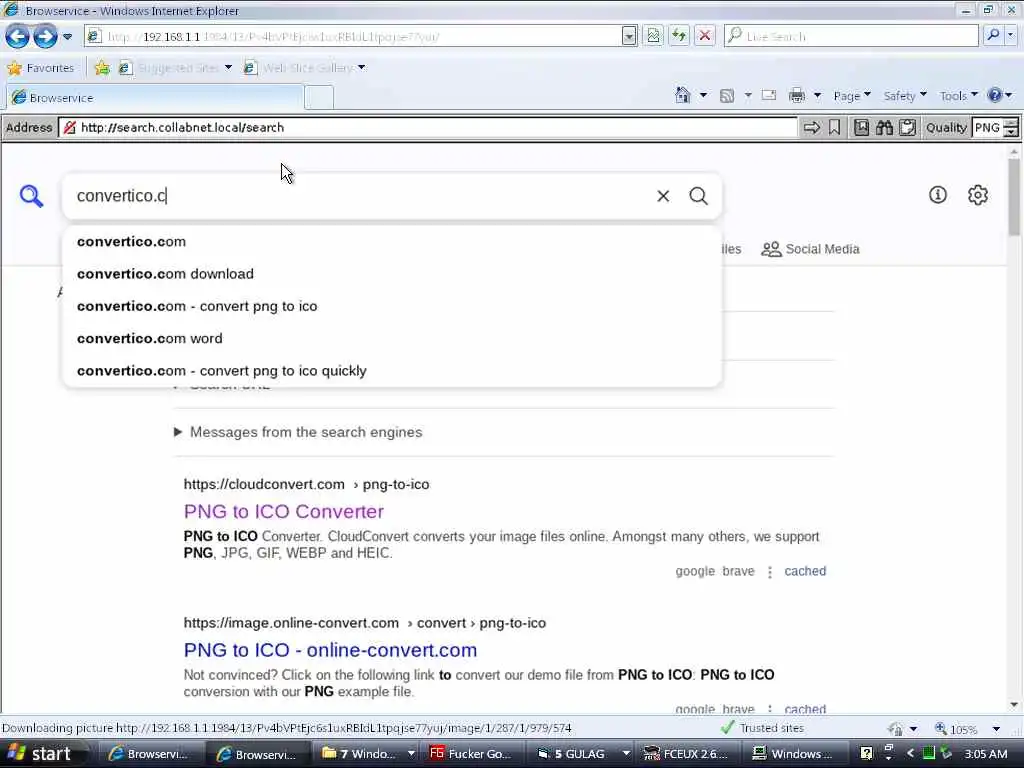Open the search info (i) icon
This screenshot has height=768, width=1024.
tap(938, 195)
